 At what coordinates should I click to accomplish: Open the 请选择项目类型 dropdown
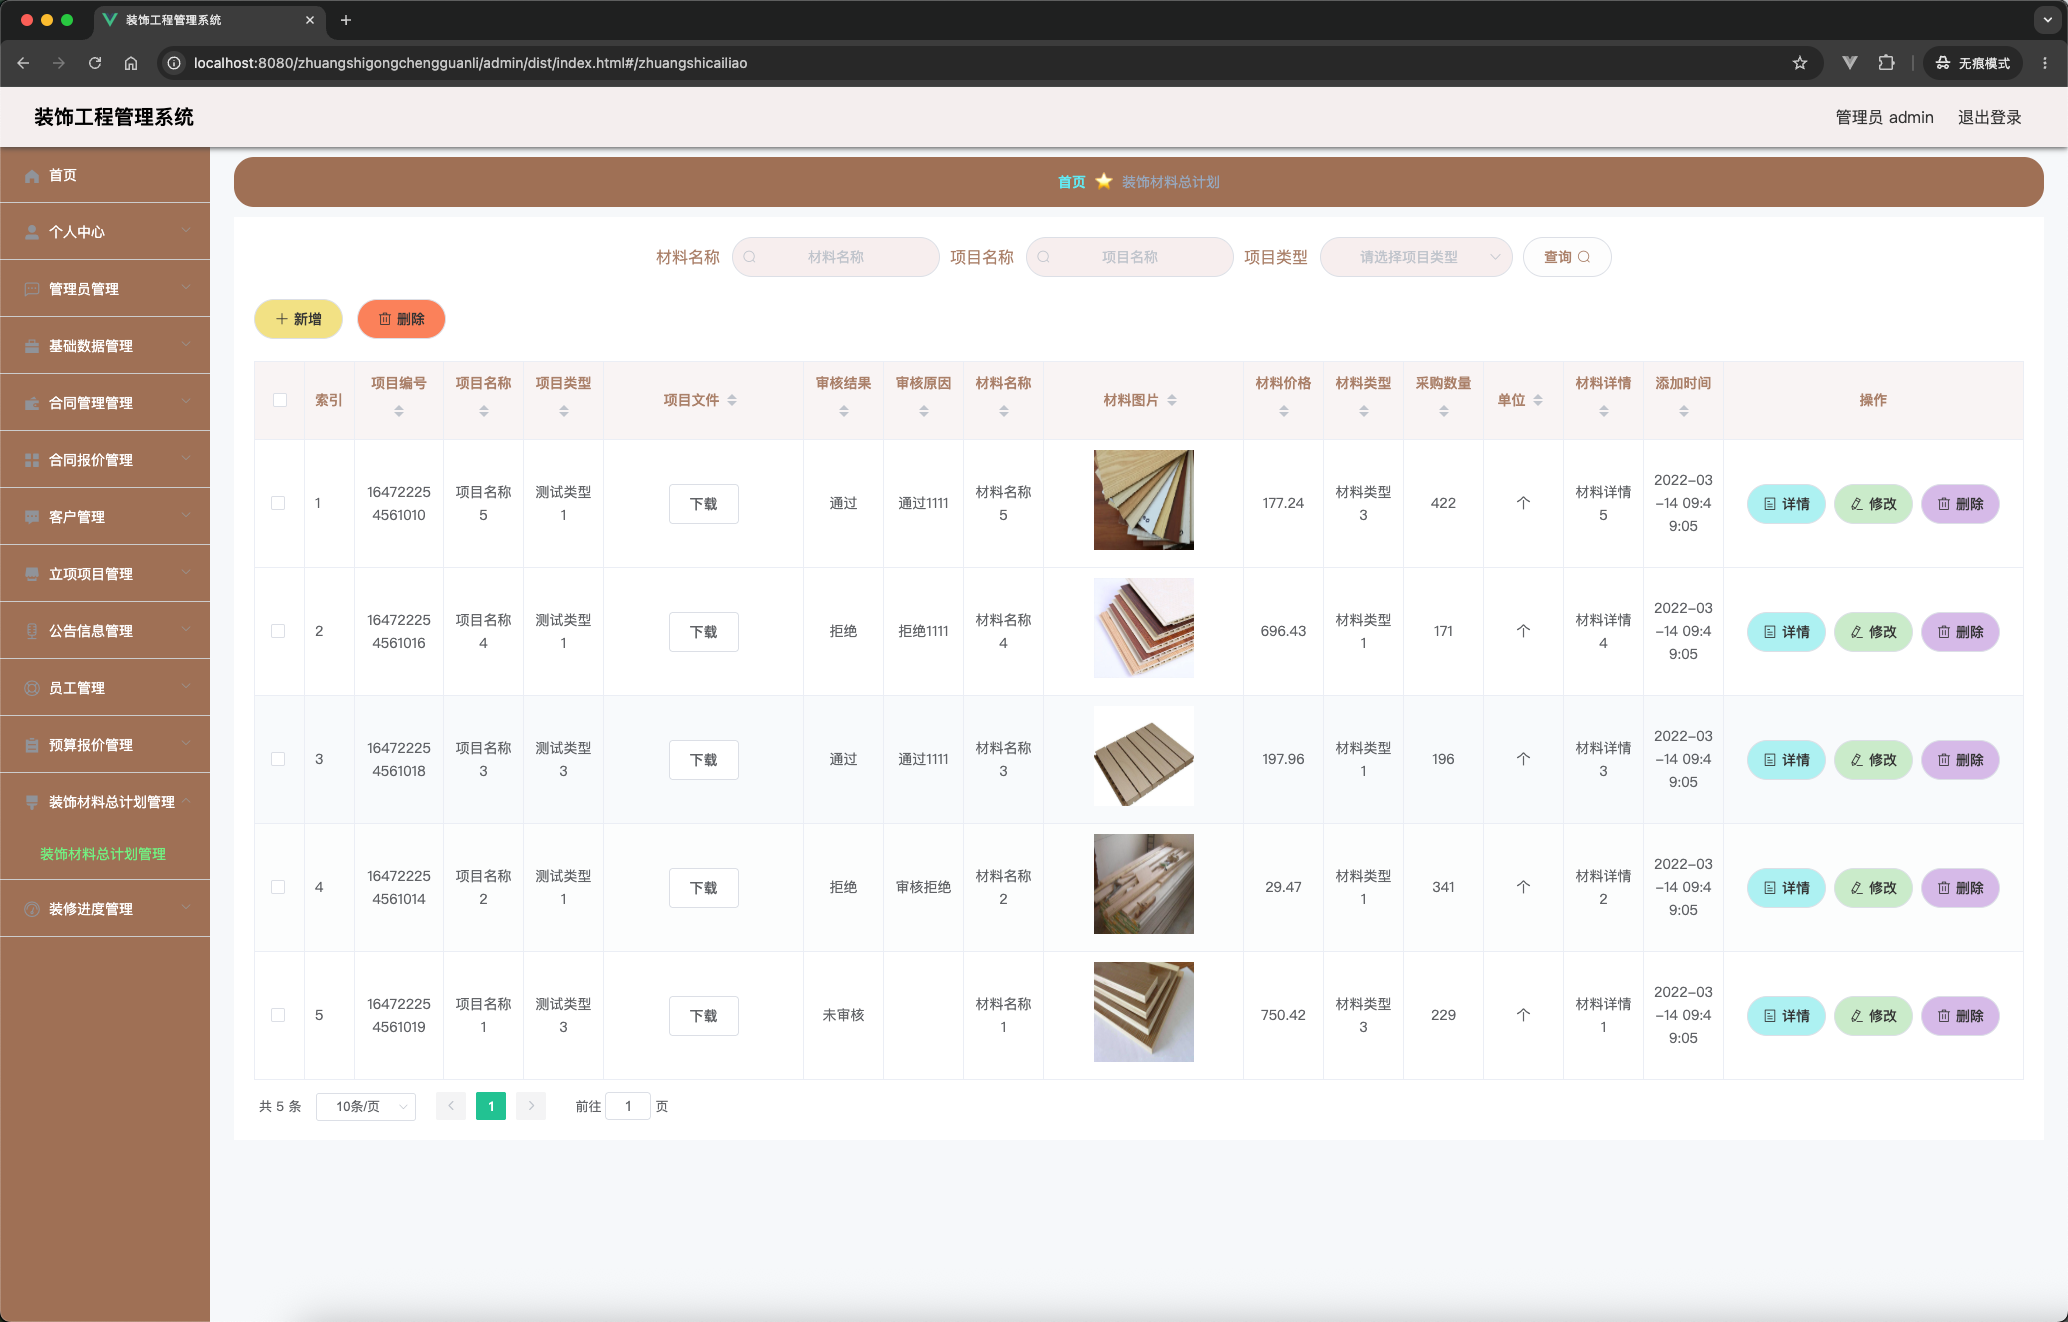tap(1416, 257)
